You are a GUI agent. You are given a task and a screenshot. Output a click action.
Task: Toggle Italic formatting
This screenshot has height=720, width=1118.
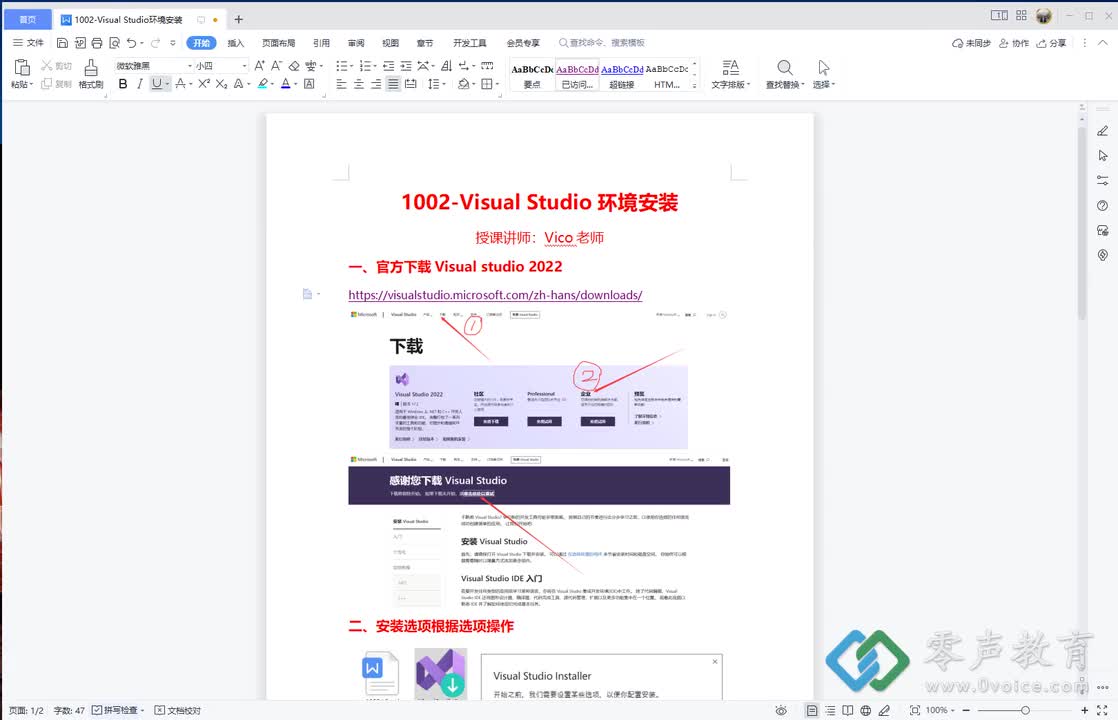tap(140, 84)
